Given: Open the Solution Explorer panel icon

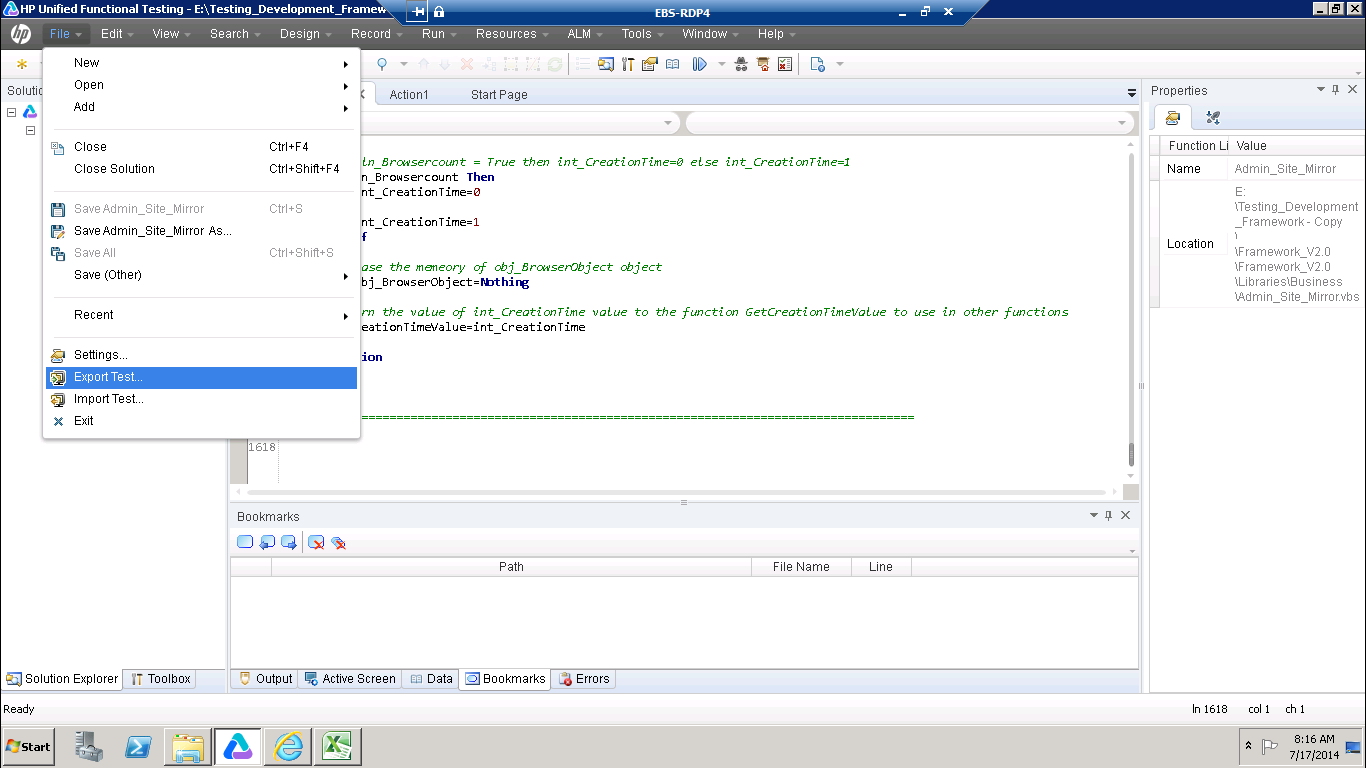Looking at the screenshot, I should [10, 678].
